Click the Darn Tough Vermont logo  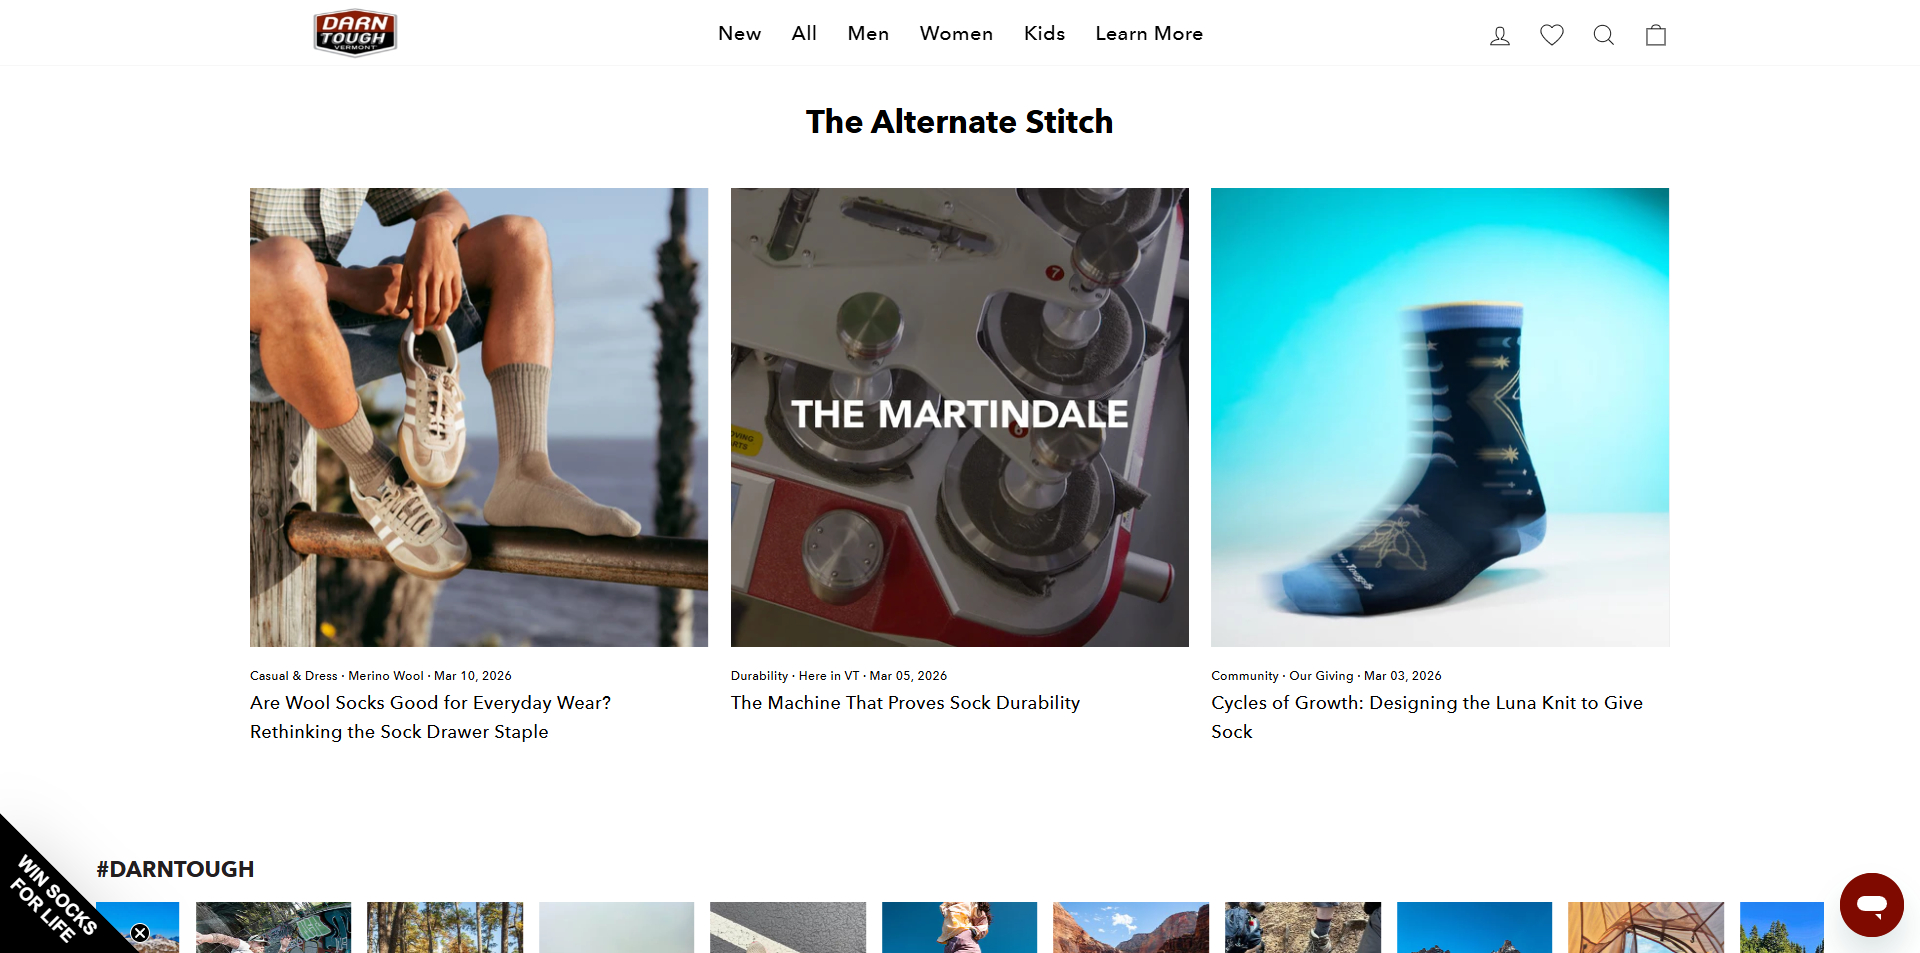[x=355, y=33]
